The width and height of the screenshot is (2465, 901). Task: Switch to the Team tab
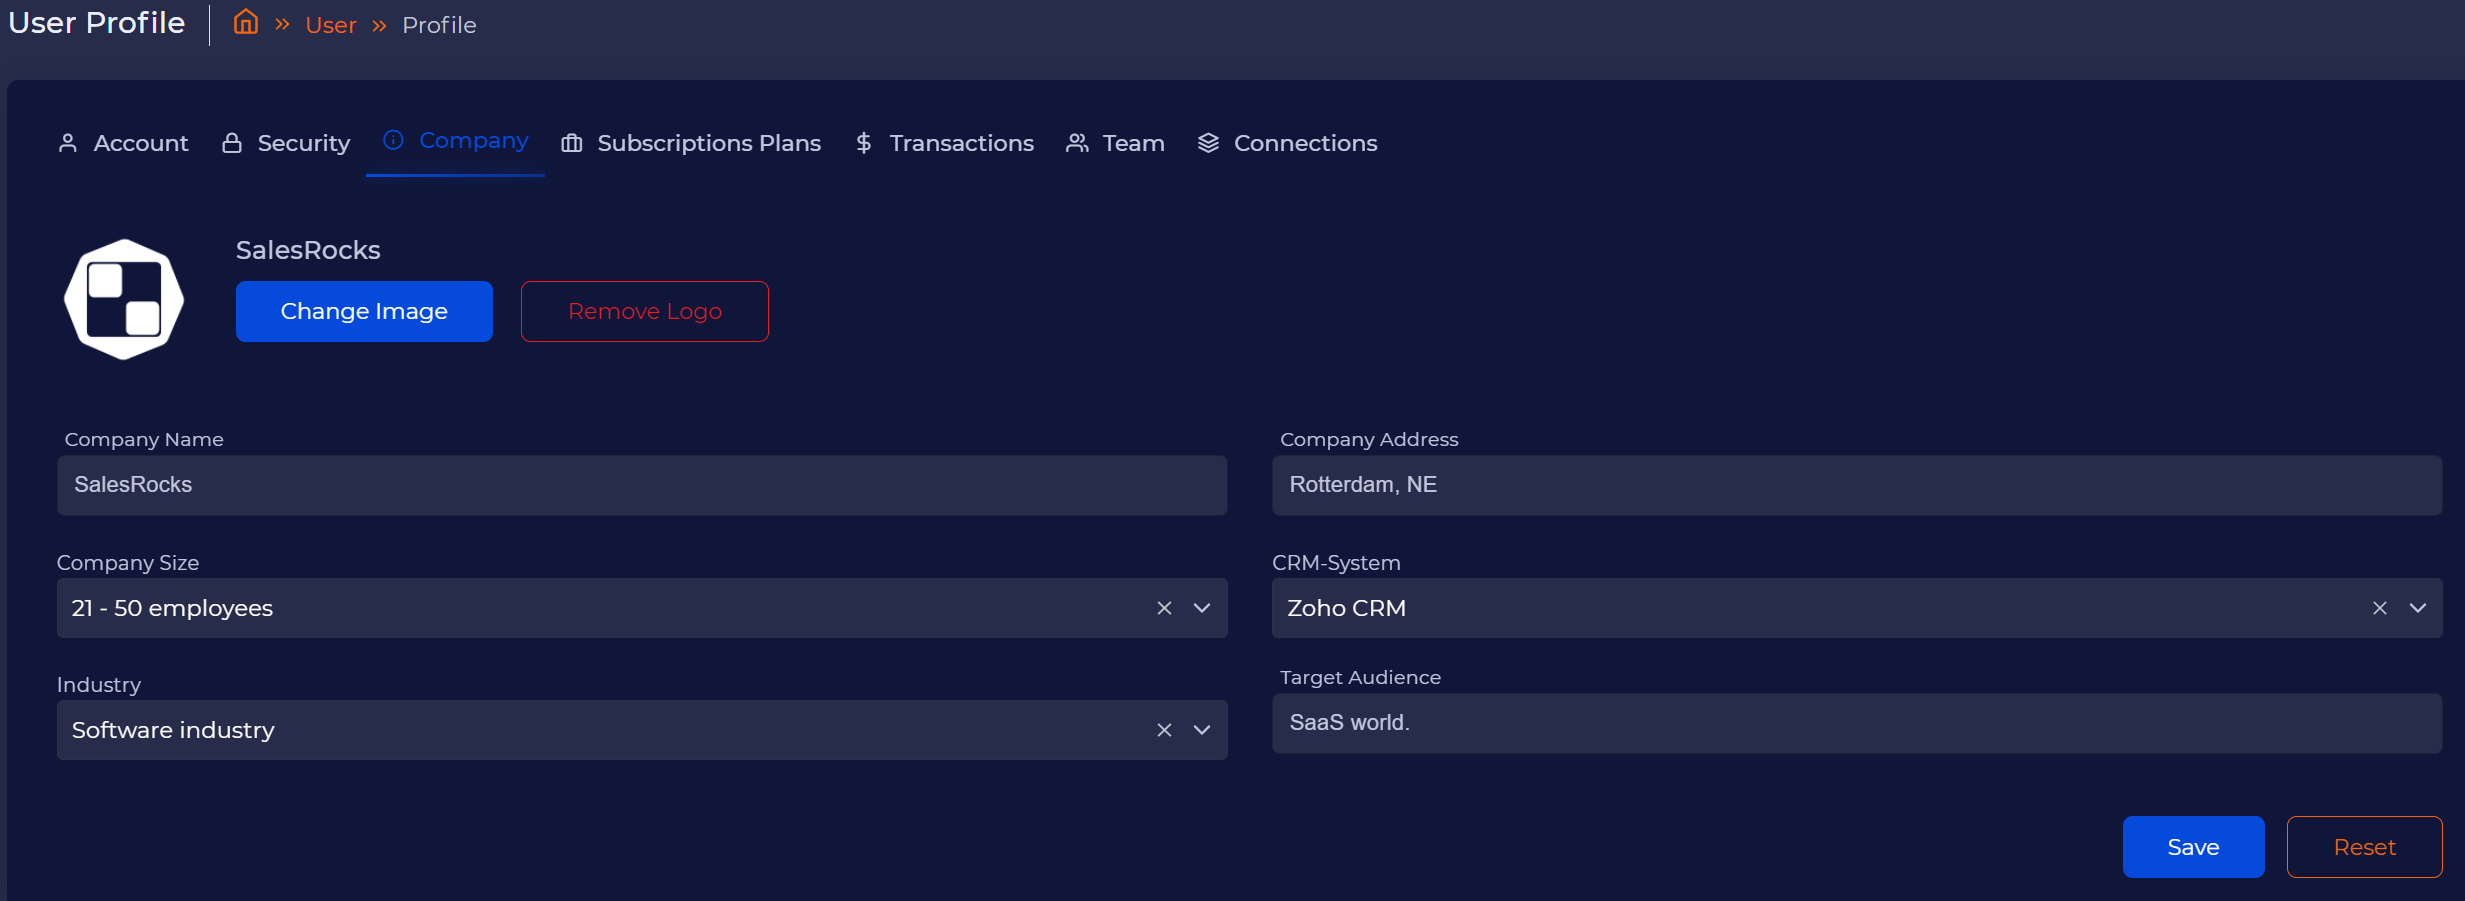point(1115,143)
